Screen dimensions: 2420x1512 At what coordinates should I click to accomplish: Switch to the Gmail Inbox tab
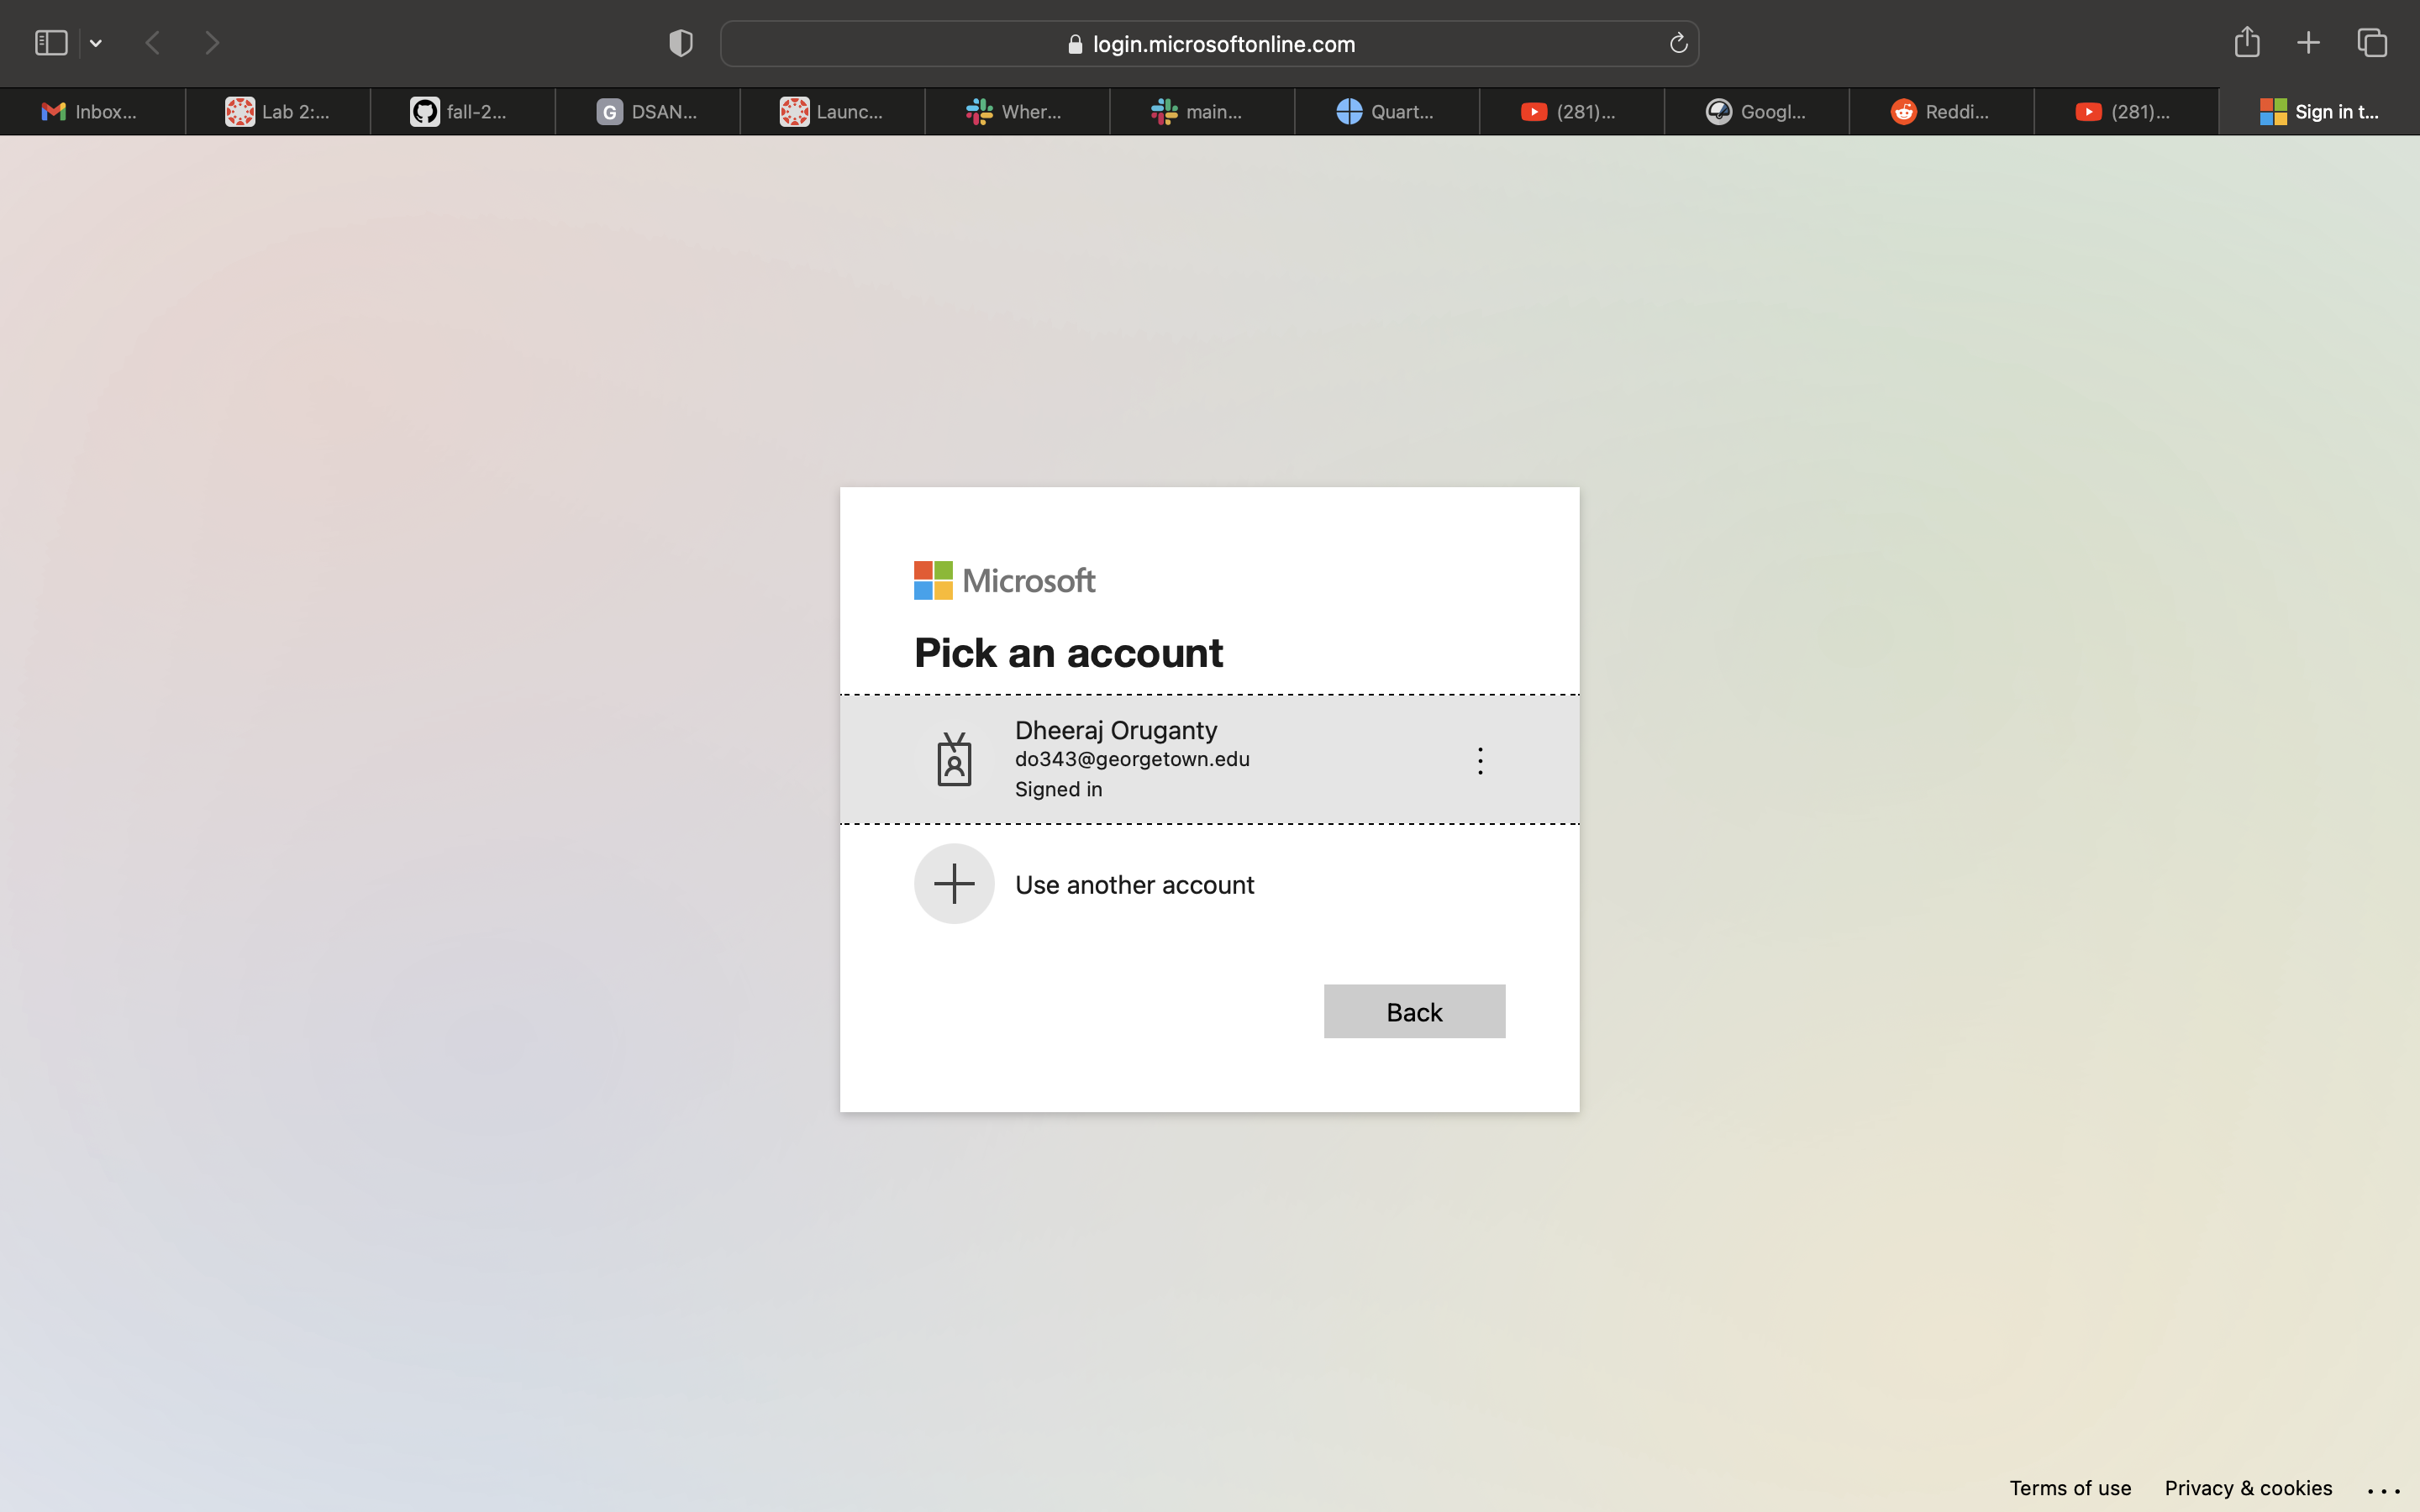point(92,112)
